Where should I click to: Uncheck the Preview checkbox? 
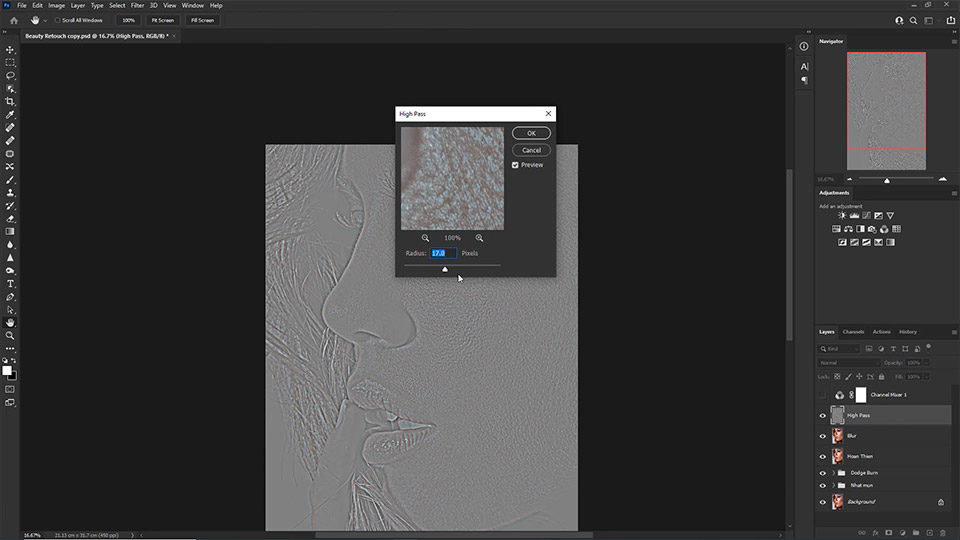pos(515,165)
